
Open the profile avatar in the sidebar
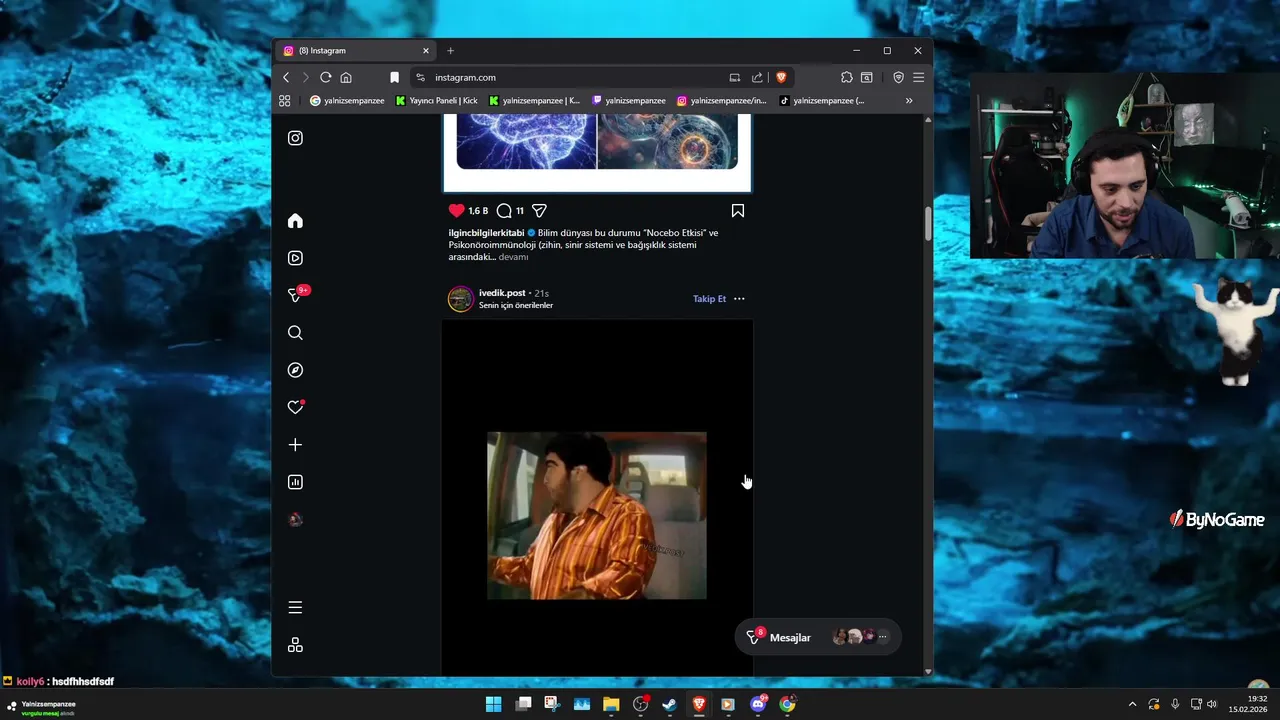[295, 519]
